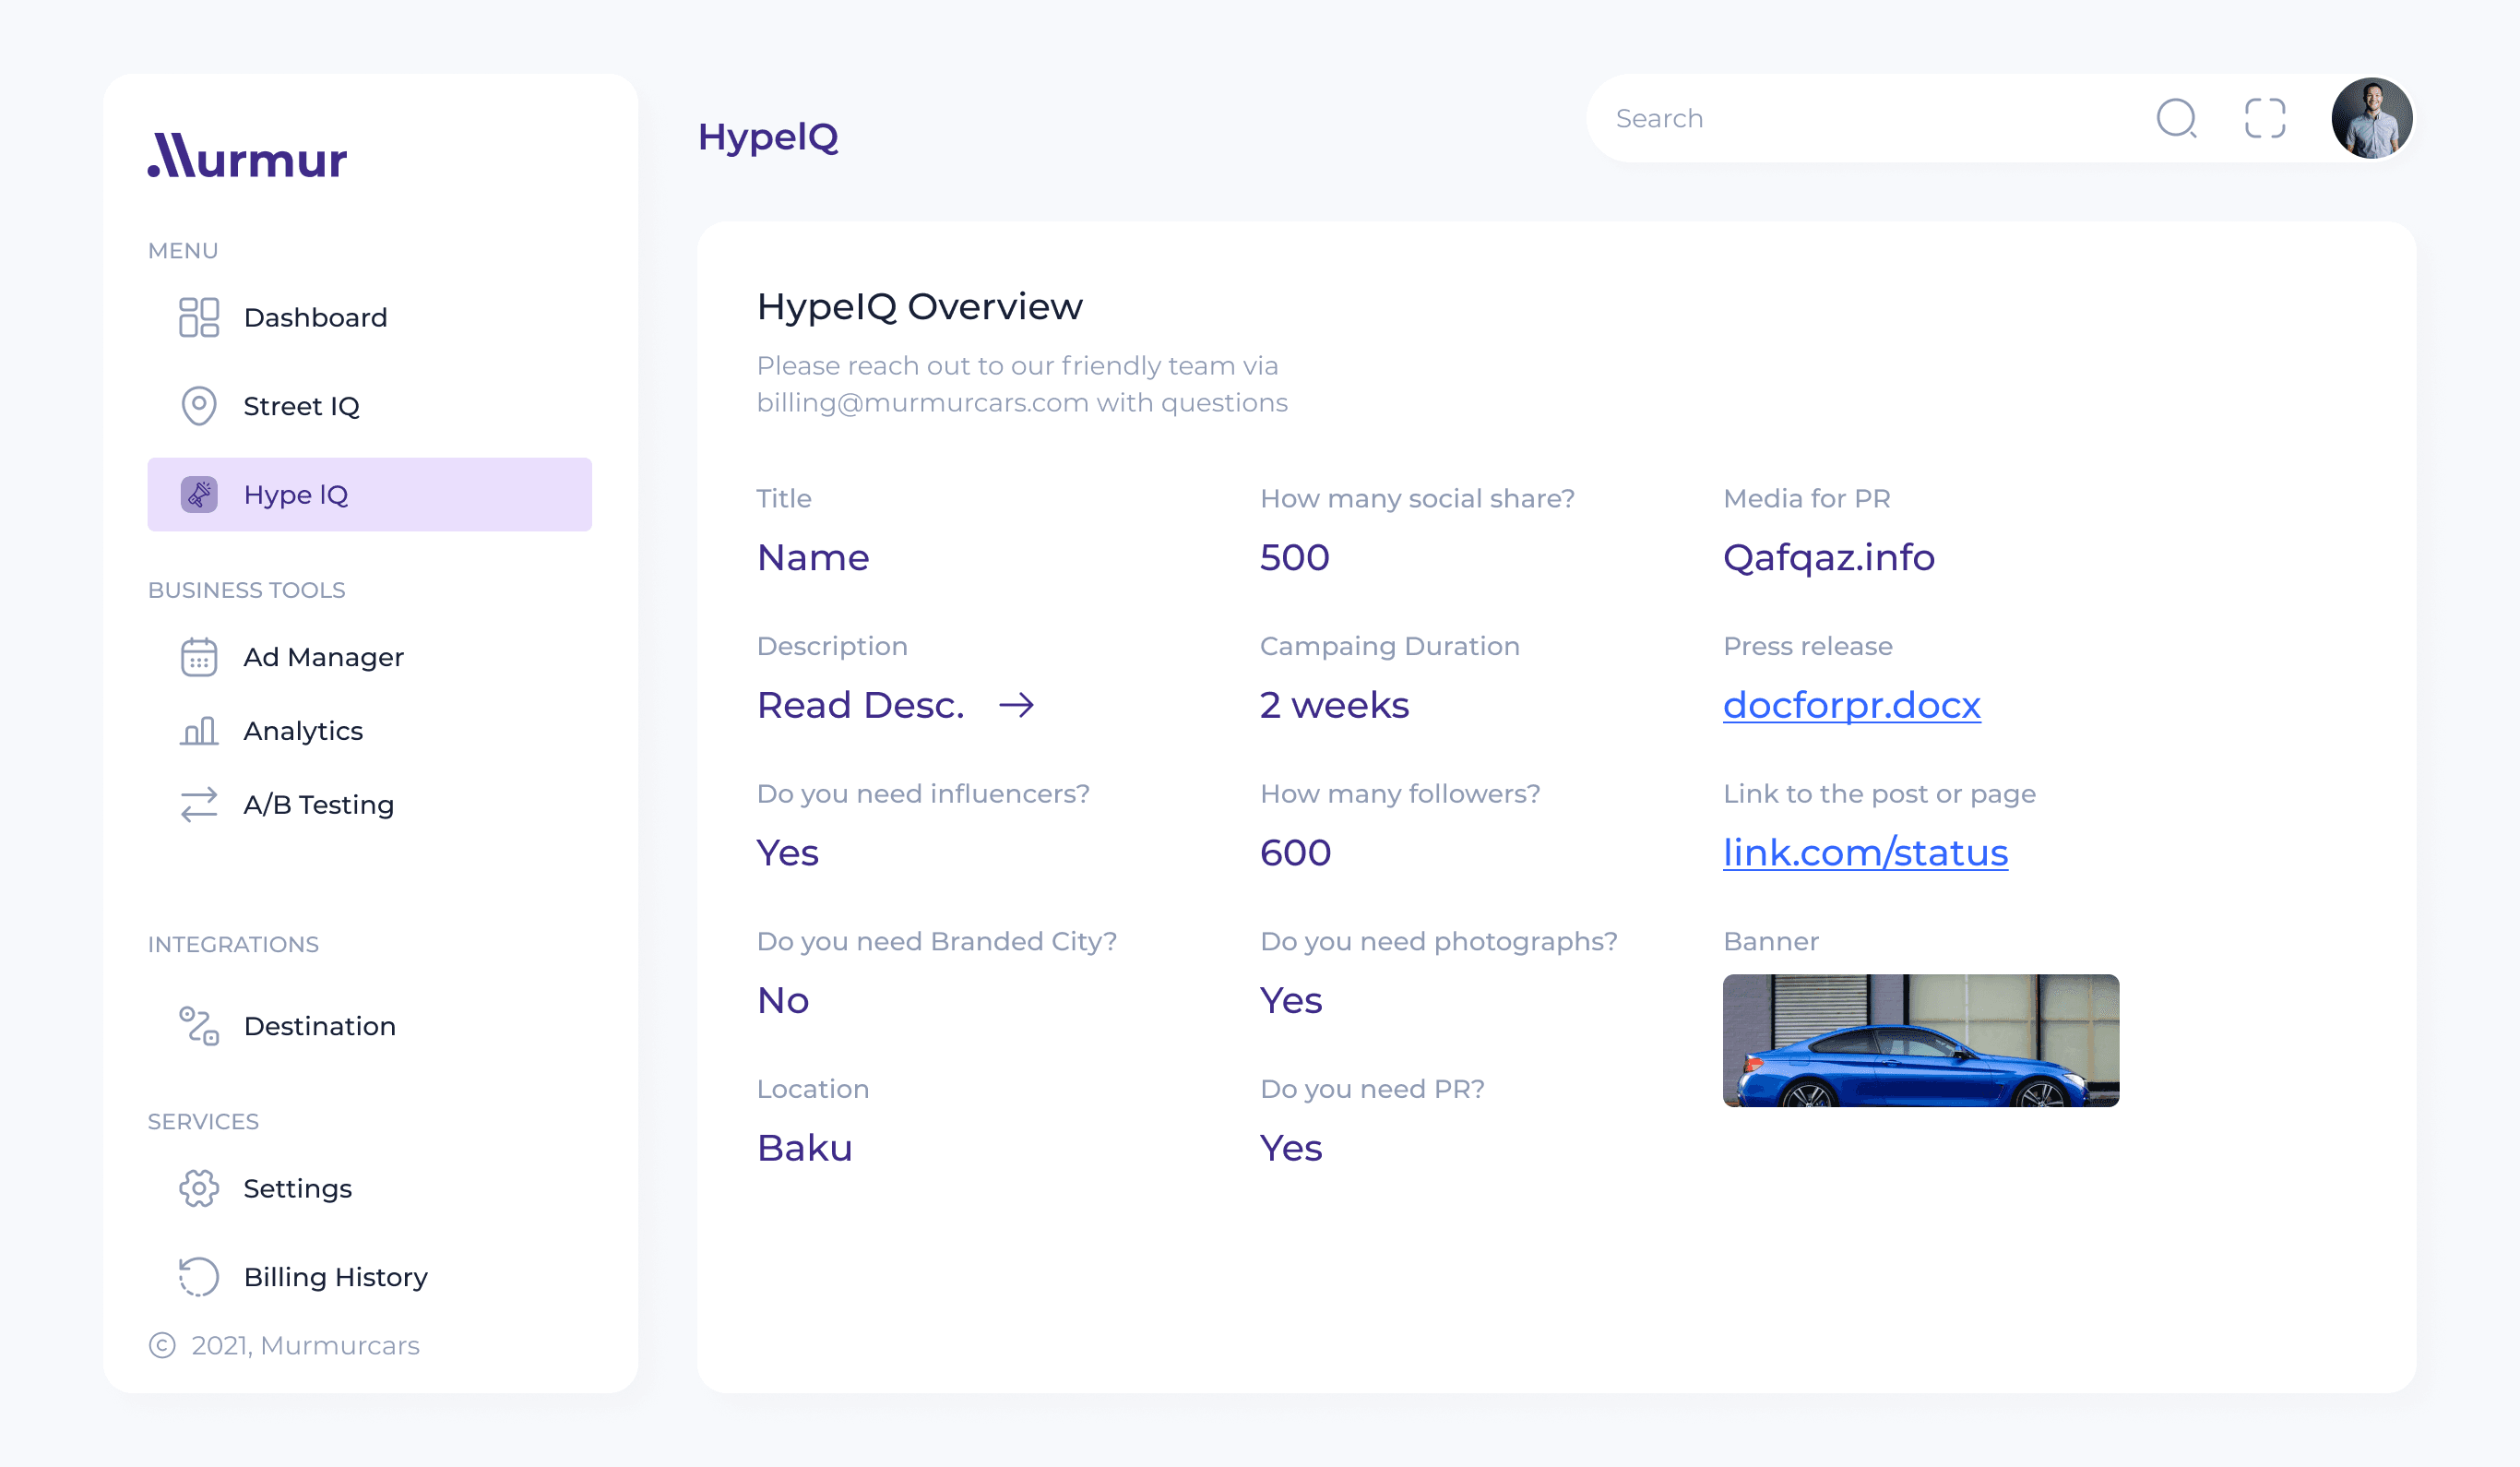This screenshot has width=2520, height=1467.
Task: Click the copyright symbol in footer
Action: click(x=162, y=1345)
